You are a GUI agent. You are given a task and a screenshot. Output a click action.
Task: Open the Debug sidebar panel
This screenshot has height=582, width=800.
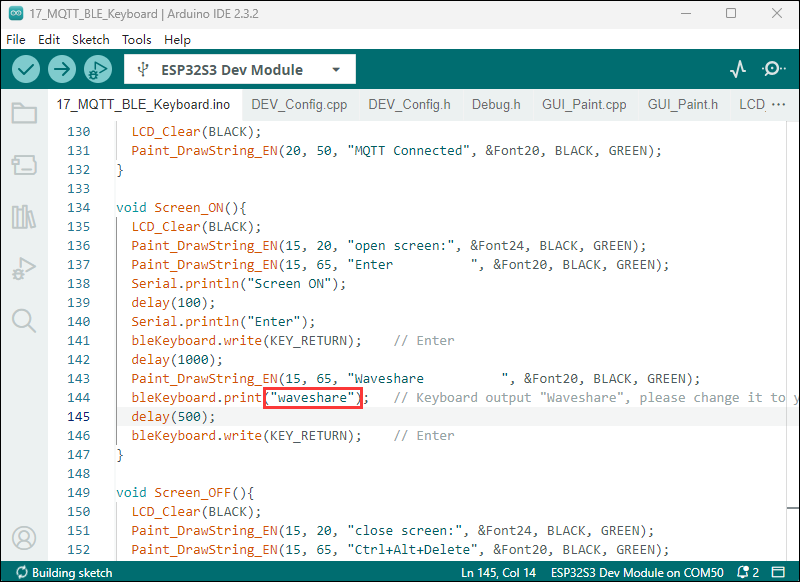point(24,268)
